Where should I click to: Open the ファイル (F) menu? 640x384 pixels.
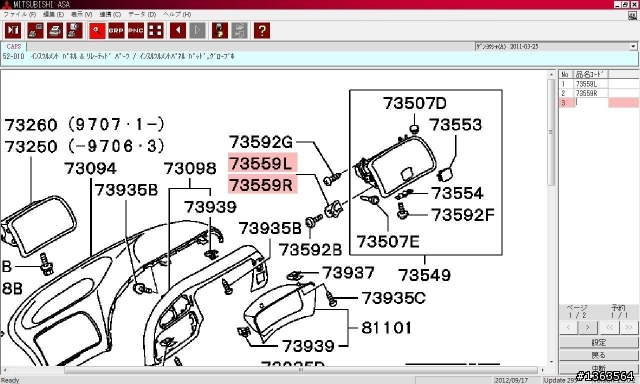click(x=19, y=14)
